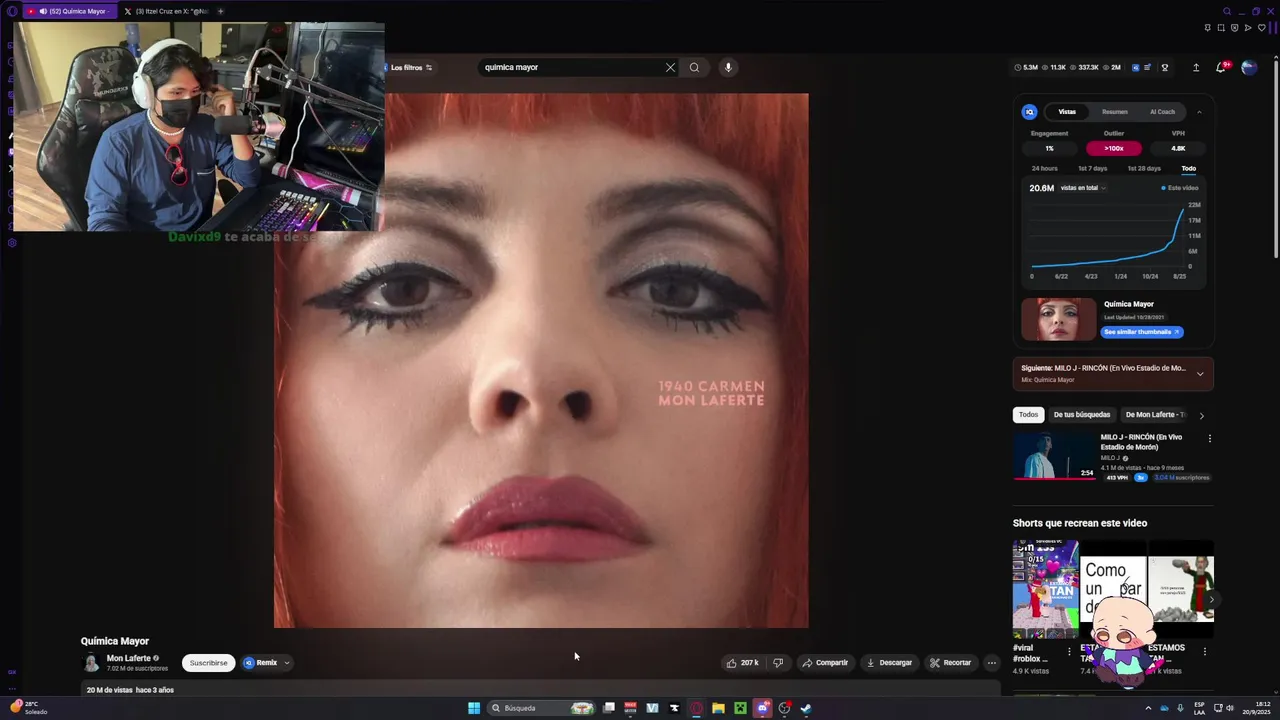Image resolution: width=1280 pixels, height=720 pixels.
Task: Clear the 'química mayor' search text
Action: [670, 67]
